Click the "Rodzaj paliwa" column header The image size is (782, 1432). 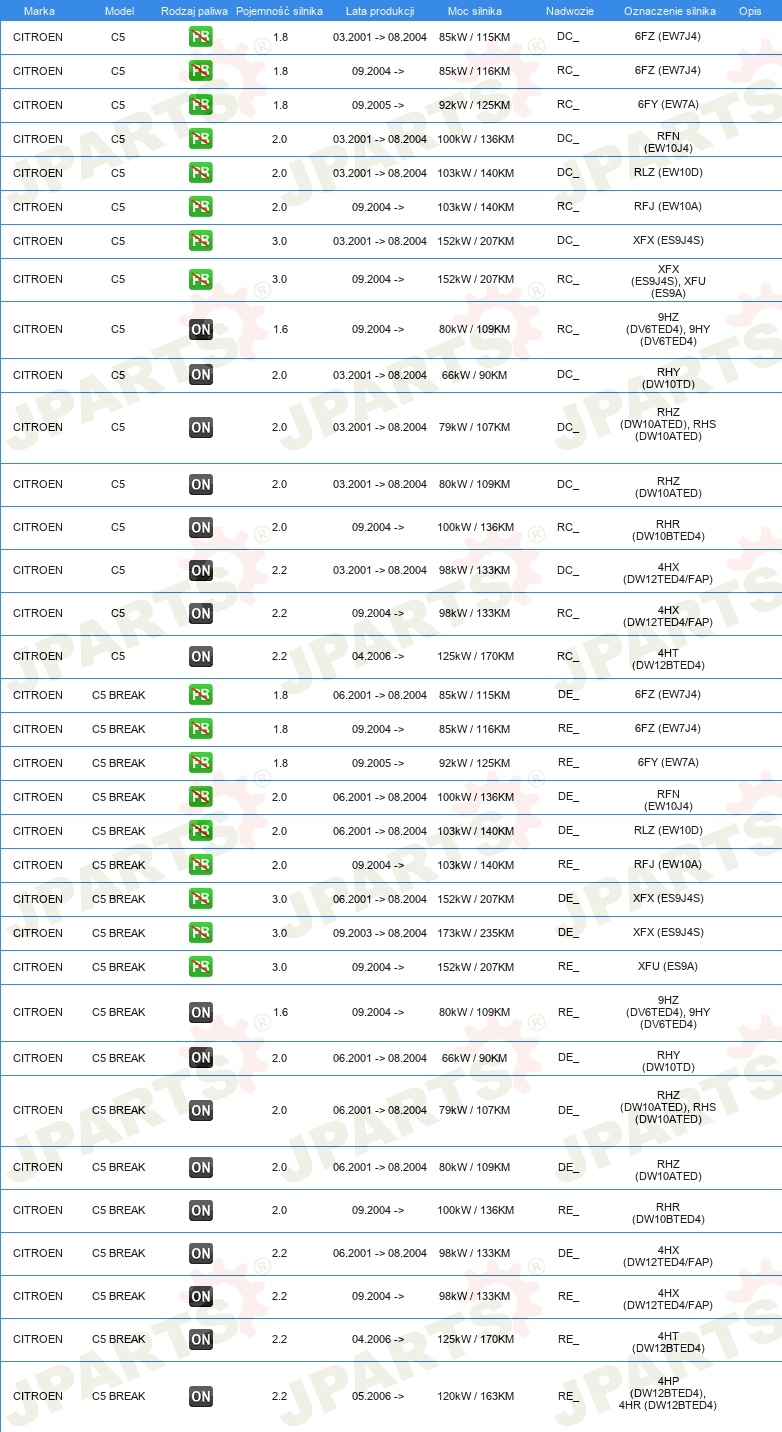(195, 11)
